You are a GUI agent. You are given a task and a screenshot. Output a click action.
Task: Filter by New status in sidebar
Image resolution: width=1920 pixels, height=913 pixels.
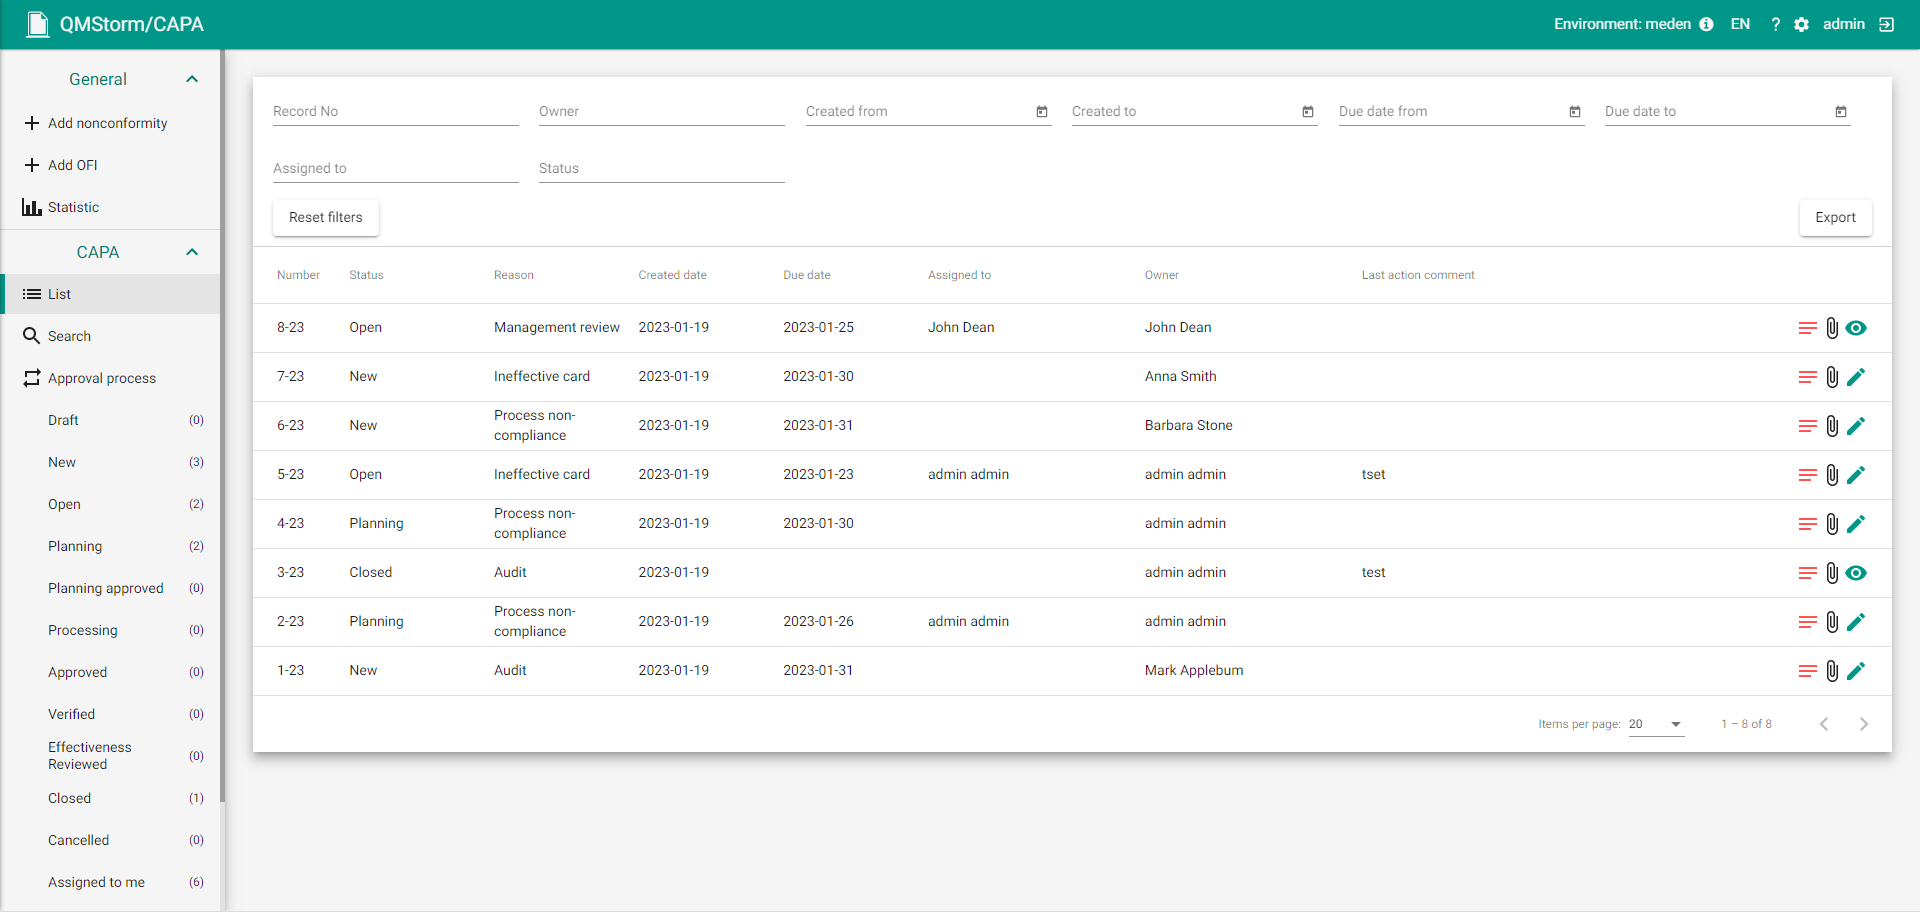click(110, 462)
